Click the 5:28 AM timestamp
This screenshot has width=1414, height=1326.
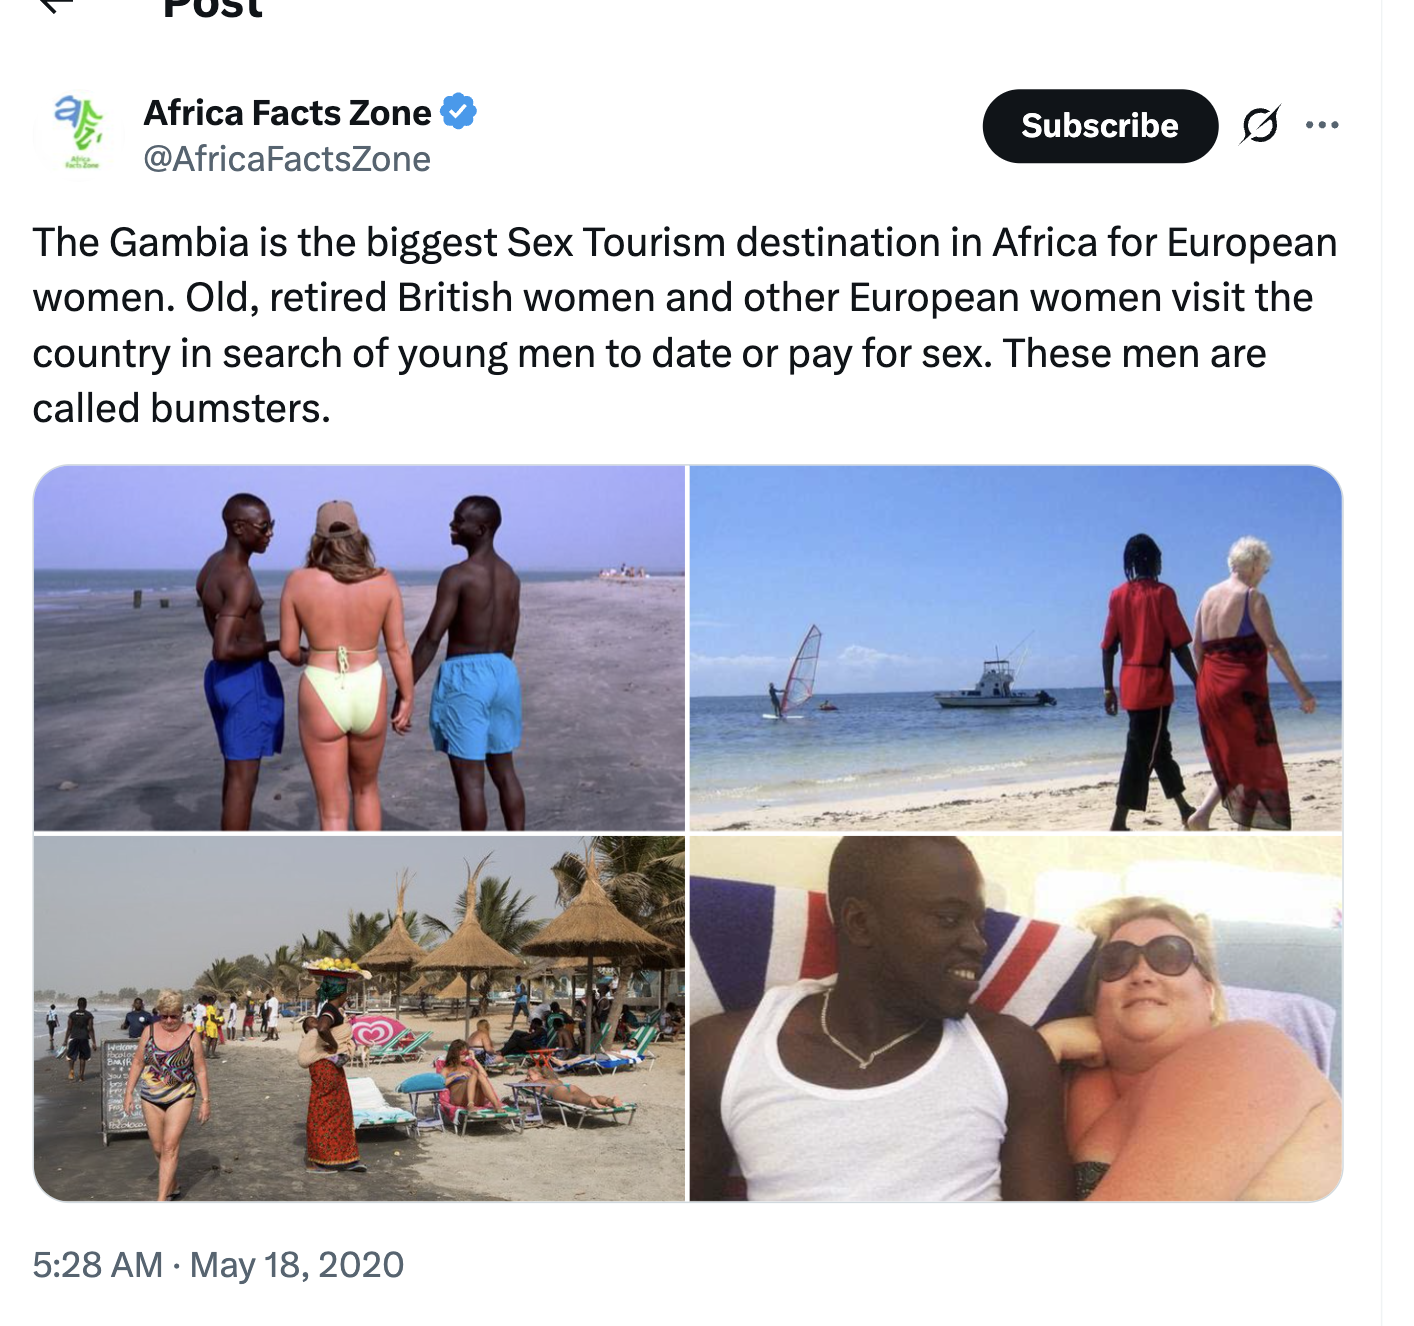click(97, 1265)
